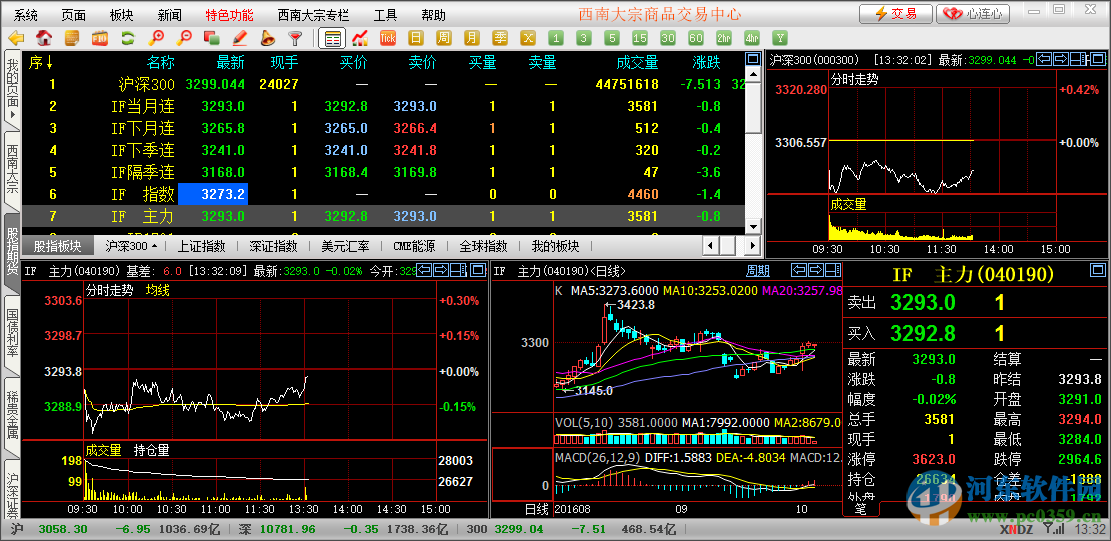Select the 3-minute period icon
1111x541 pixels.
click(x=584, y=38)
